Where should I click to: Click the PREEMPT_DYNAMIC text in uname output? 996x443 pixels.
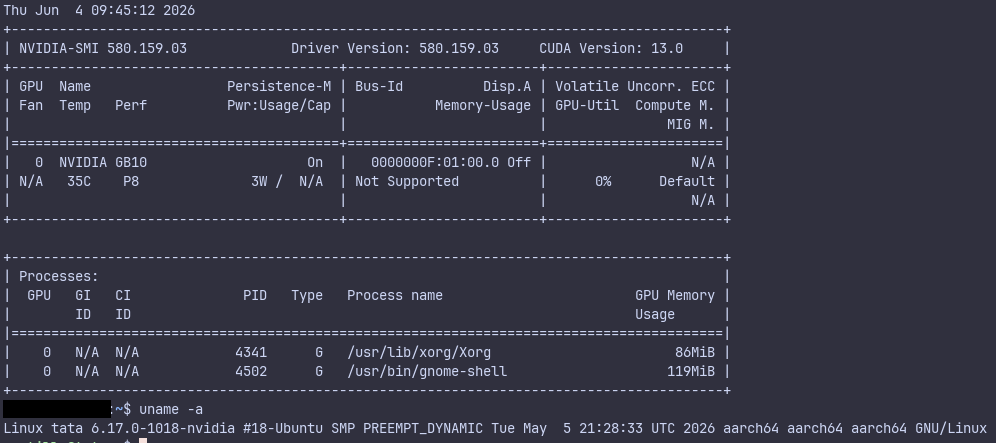pos(423,428)
